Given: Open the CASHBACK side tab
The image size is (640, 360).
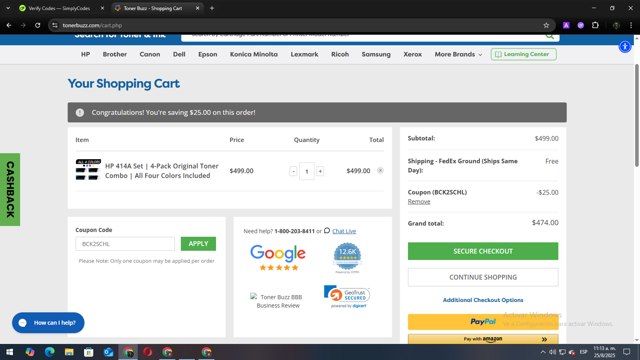Looking at the screenshot, I should tap(10, 189).
